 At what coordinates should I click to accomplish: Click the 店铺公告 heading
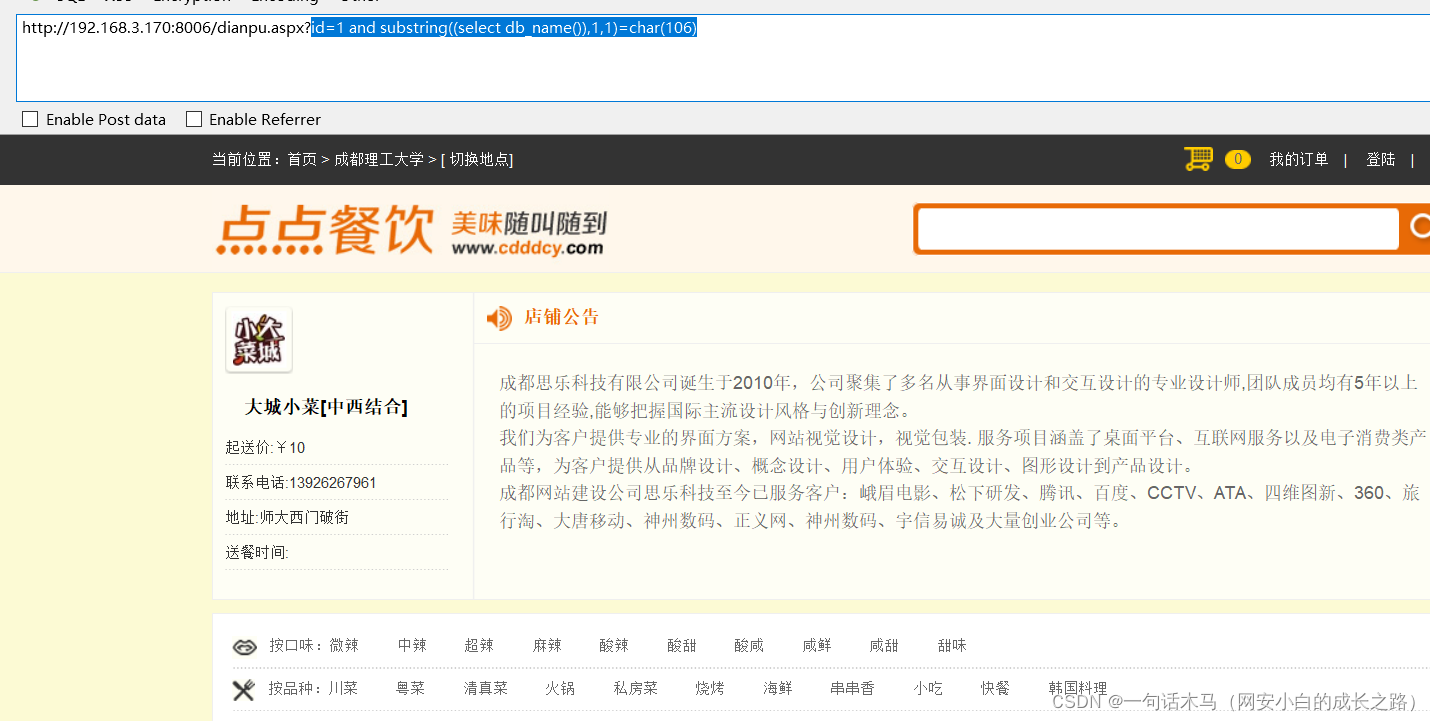tap(562, 317)
